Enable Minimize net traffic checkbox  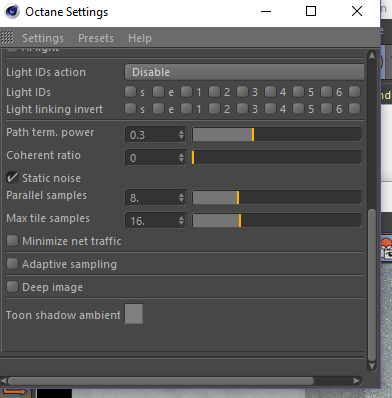[x=12, y=241]
